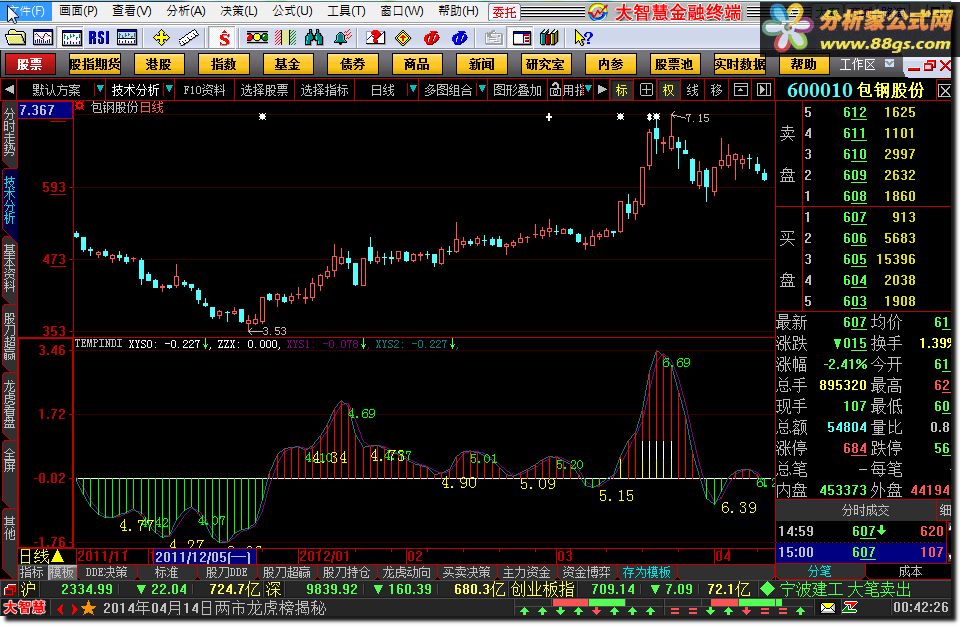Click the 日线 period yellow triangle
Screen dimensions: 962x626
coord(58,556)
